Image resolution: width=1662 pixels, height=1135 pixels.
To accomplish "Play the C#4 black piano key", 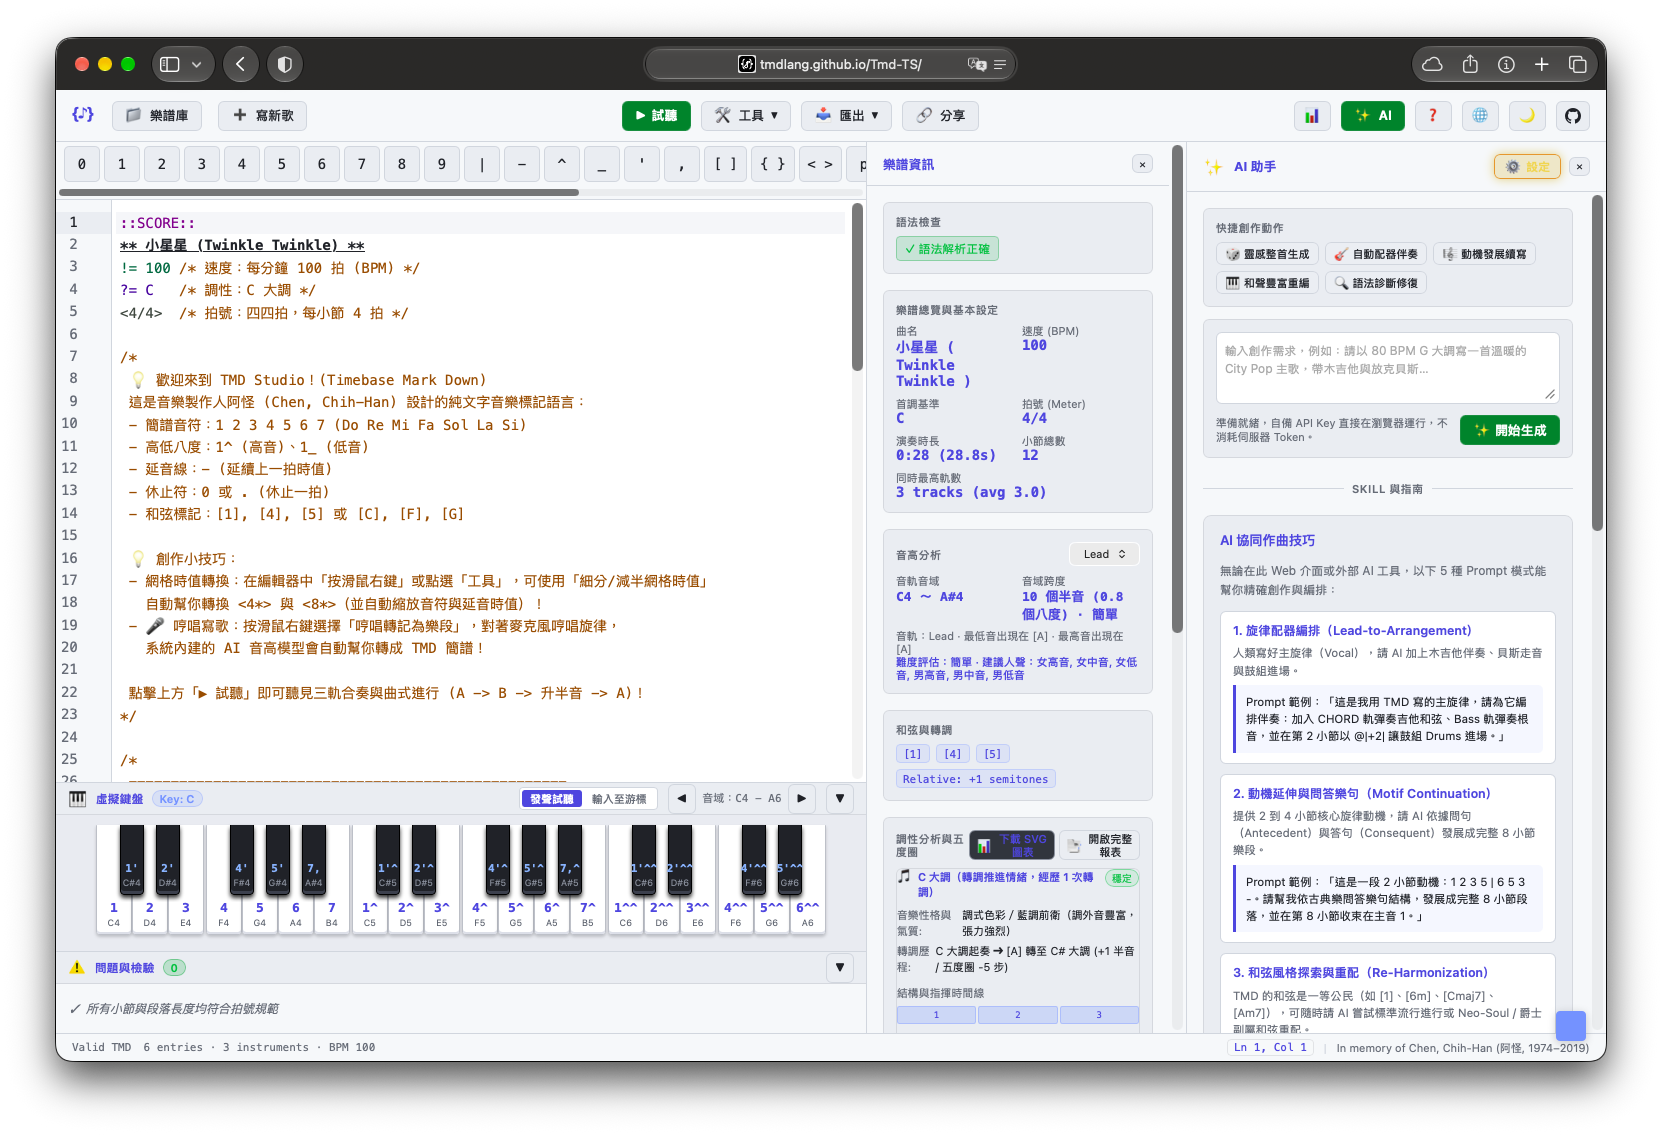I will click(131, 860).
